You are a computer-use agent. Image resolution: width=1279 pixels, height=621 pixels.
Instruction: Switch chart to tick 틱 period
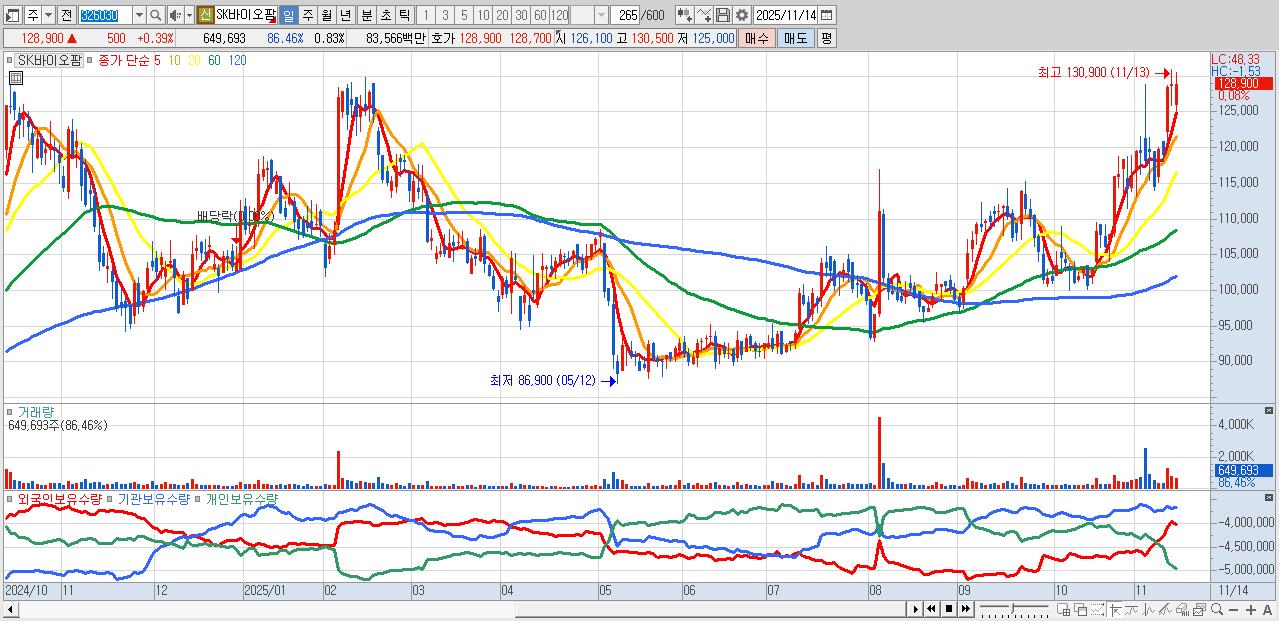click(403, 15)
